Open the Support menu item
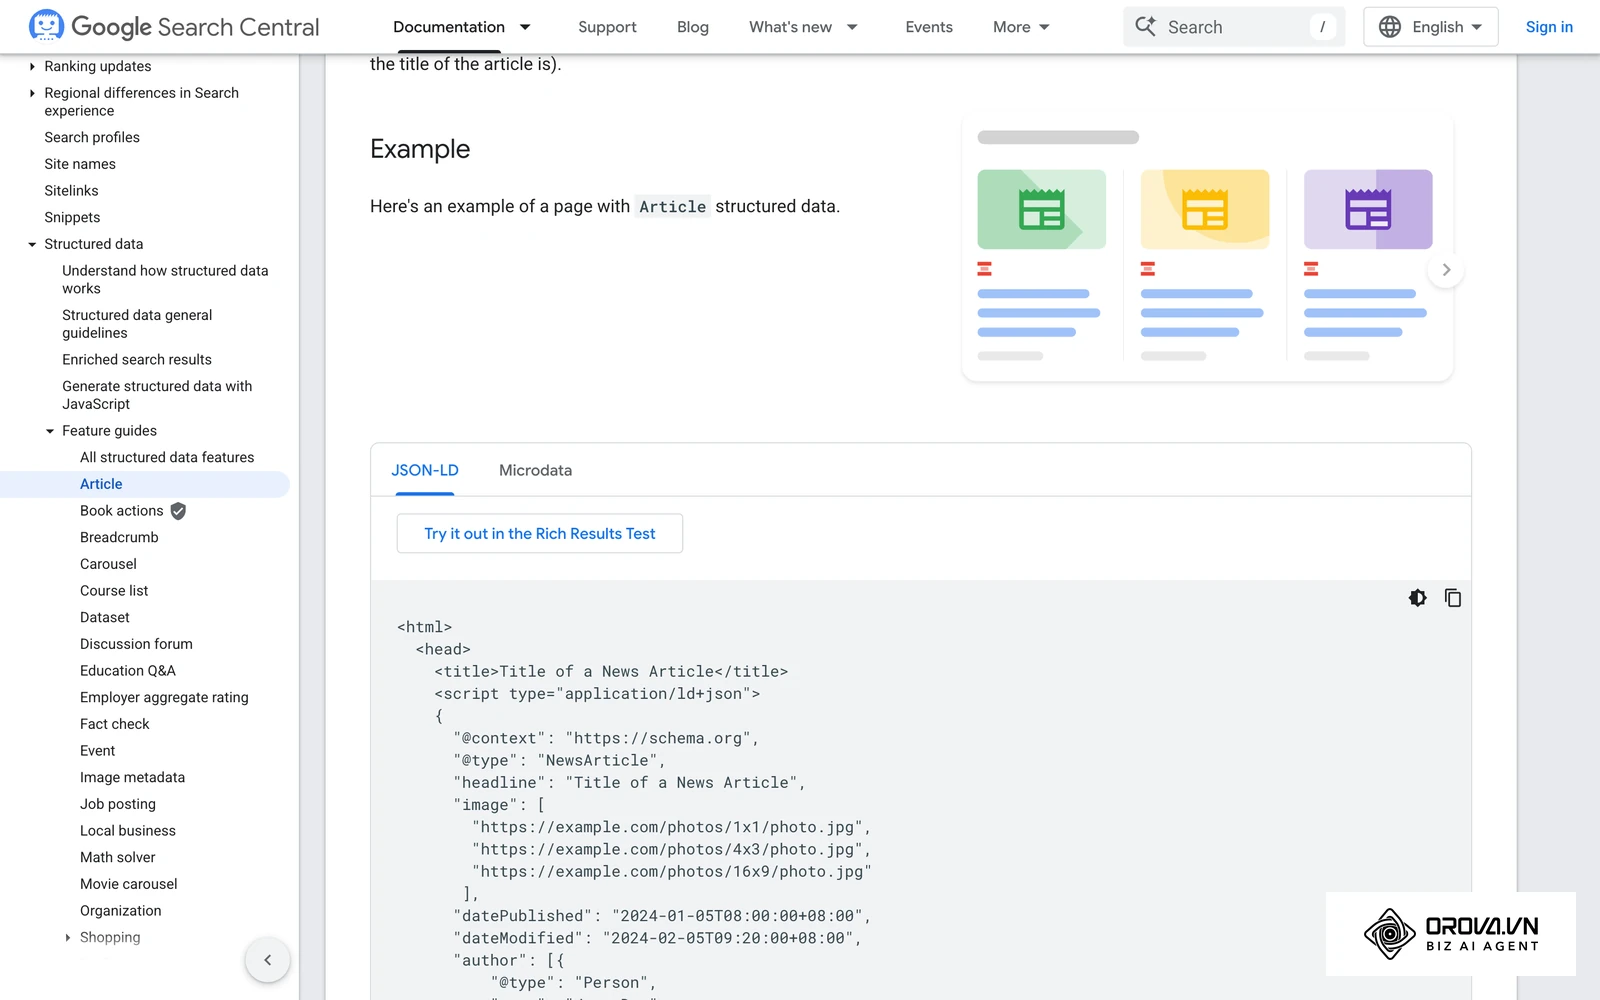The height and width of the screenshot is (1000, 1600). (x=607, y=27)
